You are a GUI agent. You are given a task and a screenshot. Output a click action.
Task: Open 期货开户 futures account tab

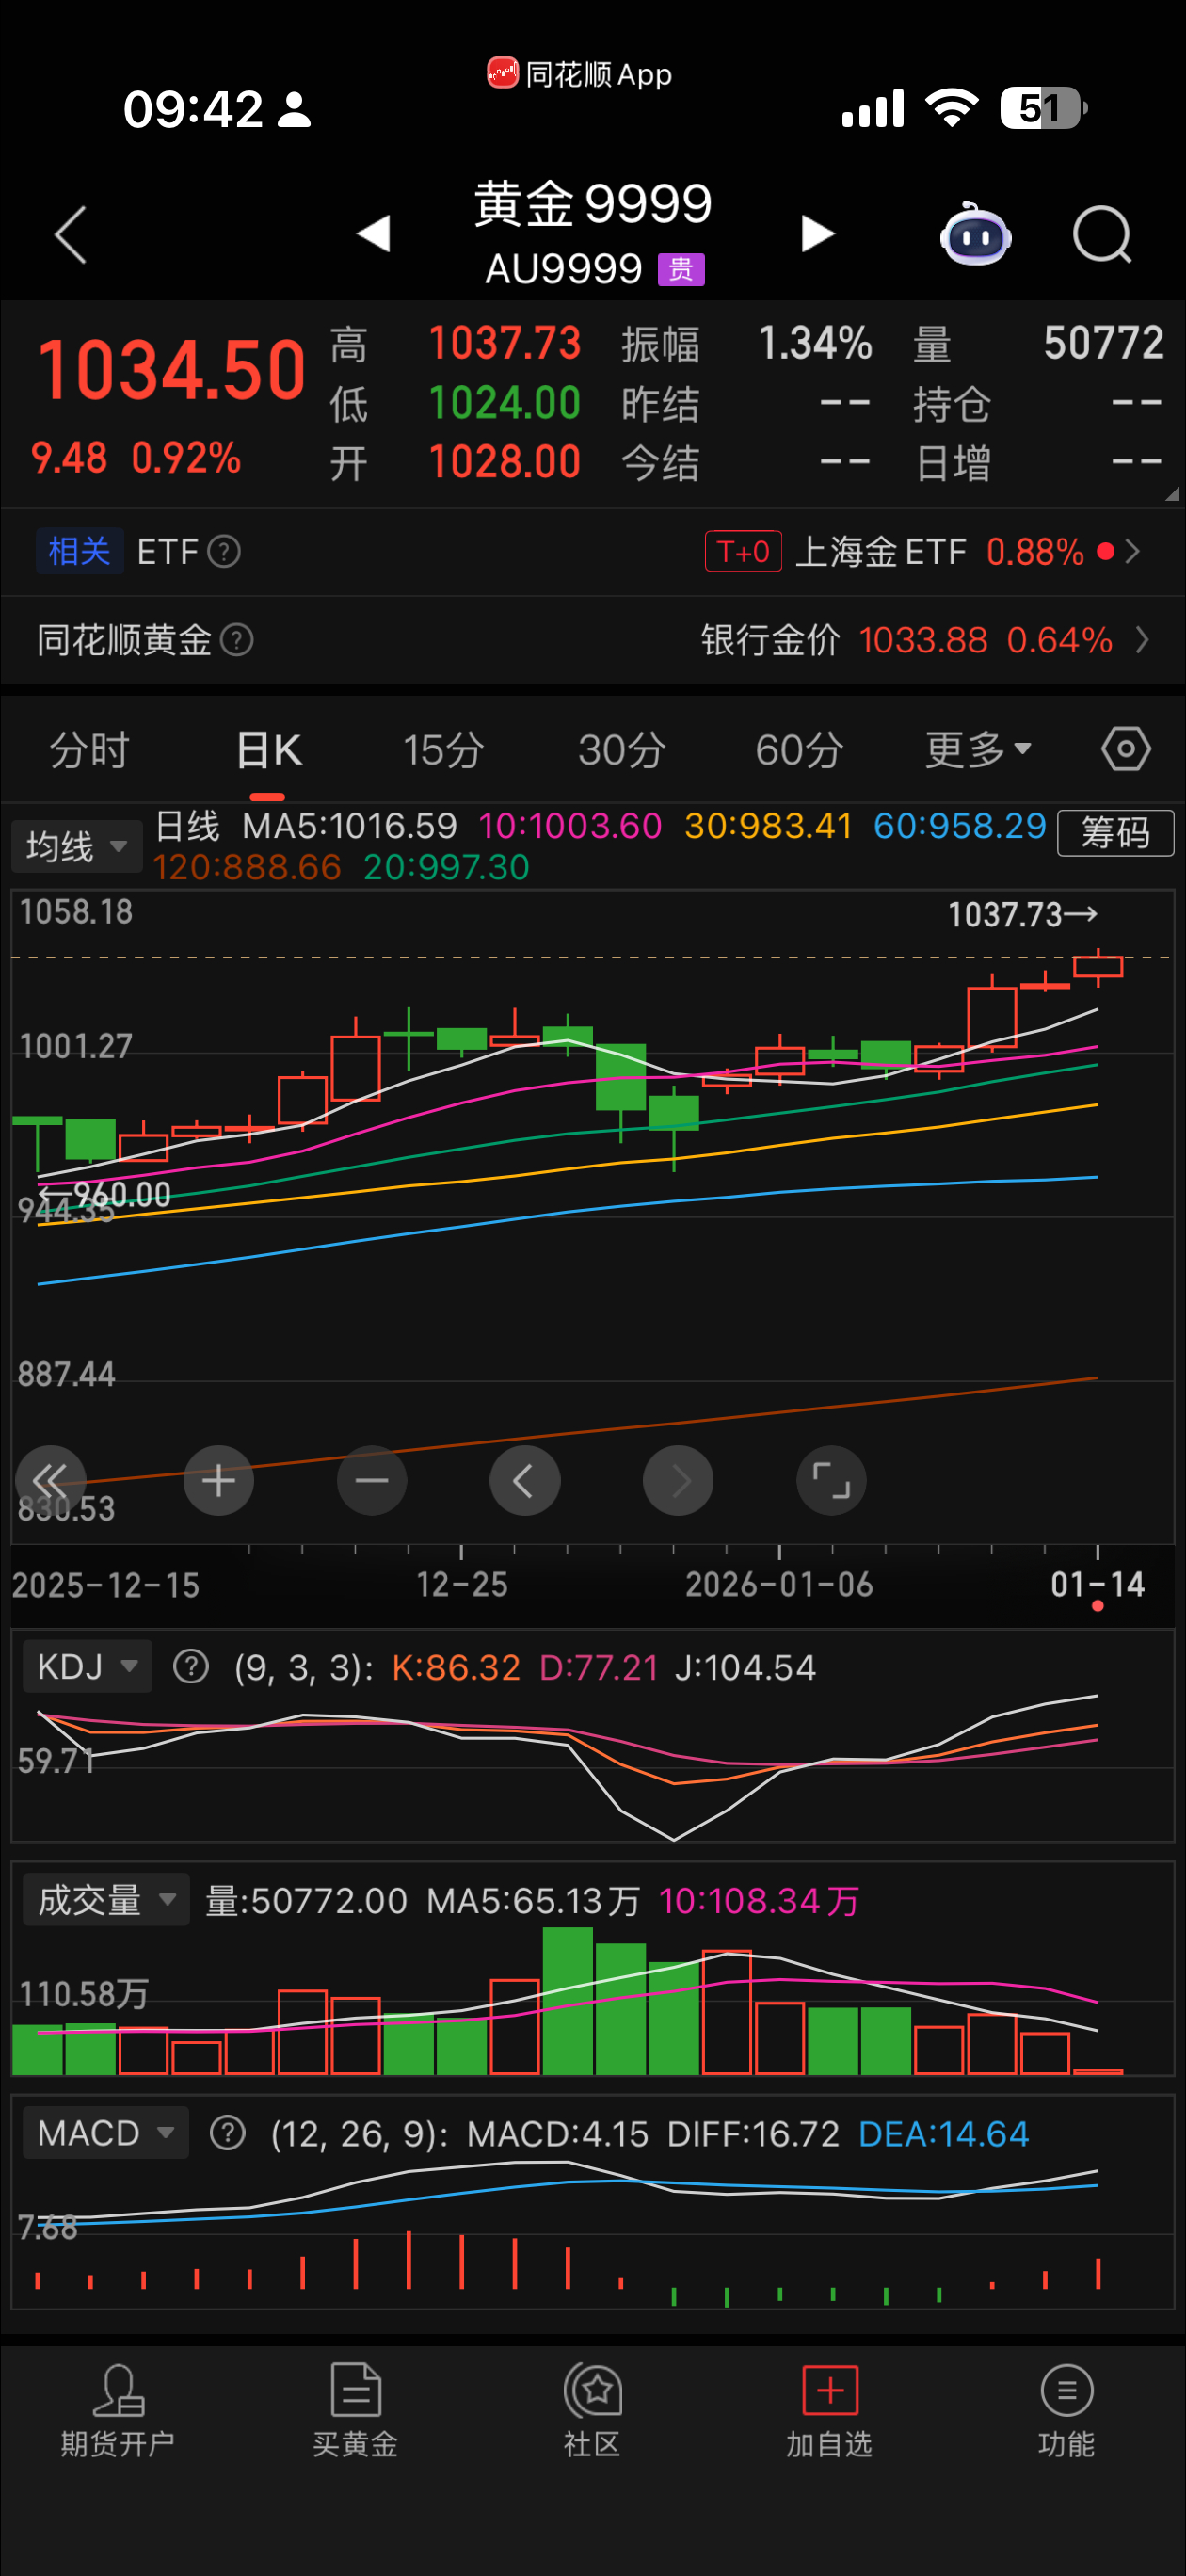(118, 2412)
